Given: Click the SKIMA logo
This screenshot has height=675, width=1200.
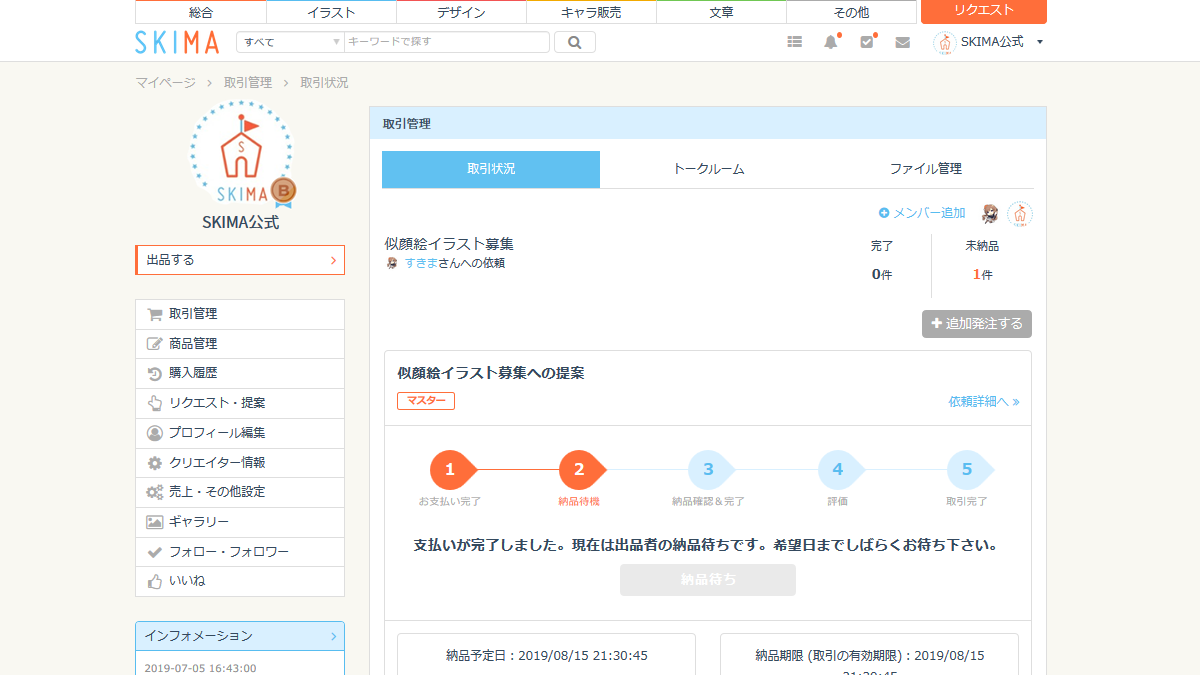Looking at the screenshot, I should 177,42.
